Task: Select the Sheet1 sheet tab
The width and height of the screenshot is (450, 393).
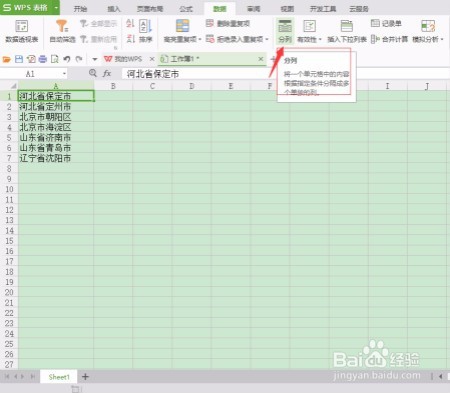Action: (59, 377)
